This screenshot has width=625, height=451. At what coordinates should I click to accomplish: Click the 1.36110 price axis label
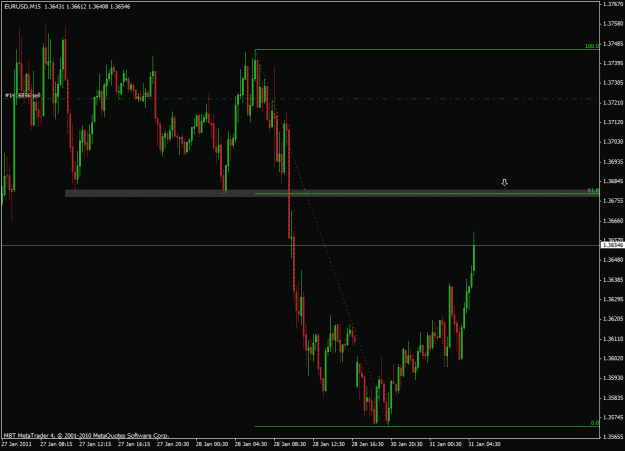[613, 339]
